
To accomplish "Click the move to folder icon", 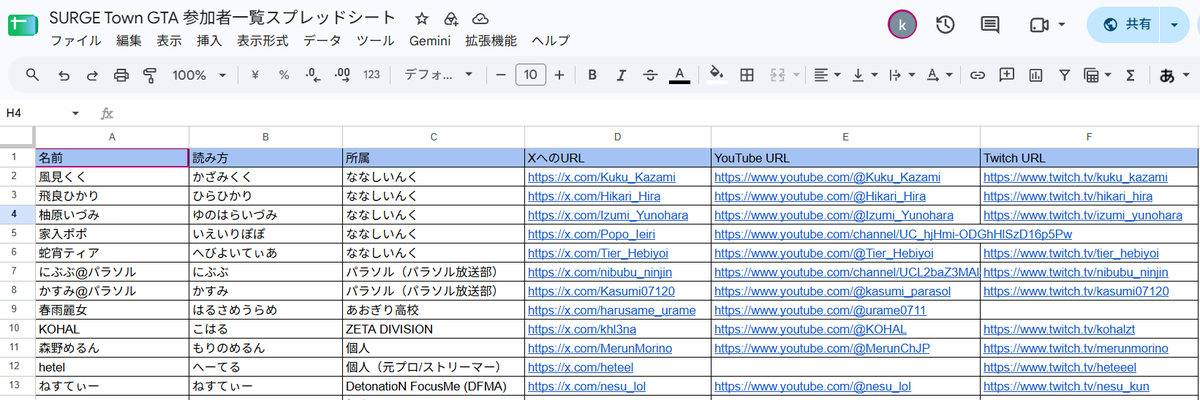I will (451, 19).
